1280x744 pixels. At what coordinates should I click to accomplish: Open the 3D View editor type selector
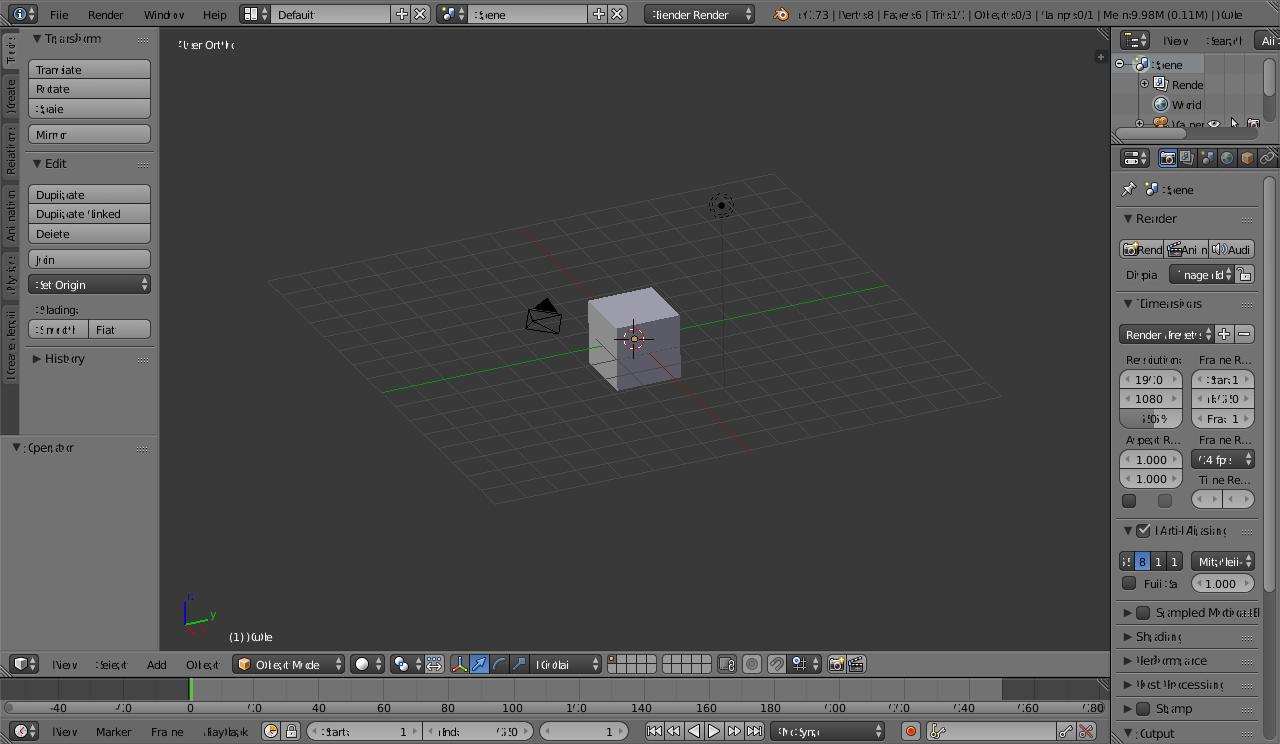[x=24, y=664]
